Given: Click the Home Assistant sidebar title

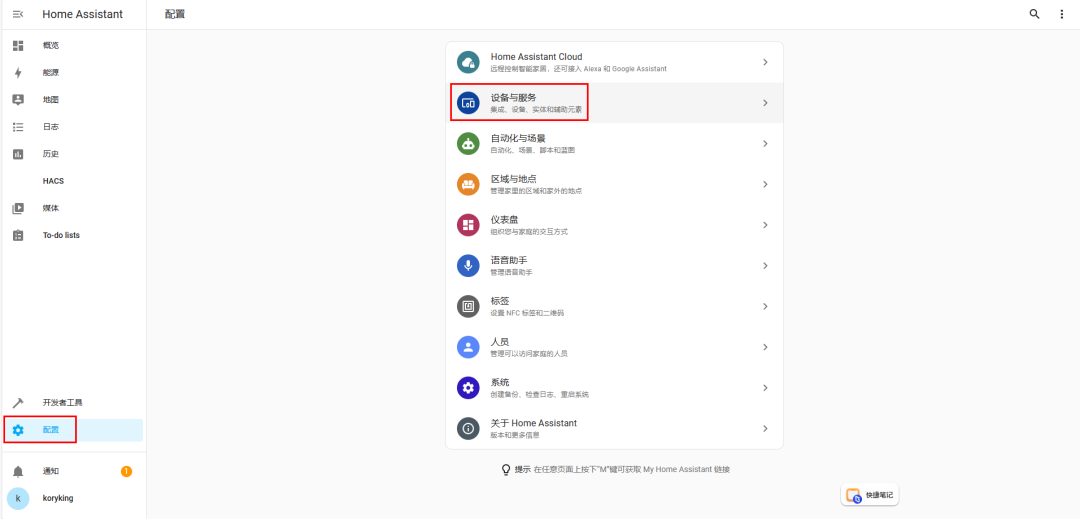Looking at the screenshot, I should click(x=83, y=14).
